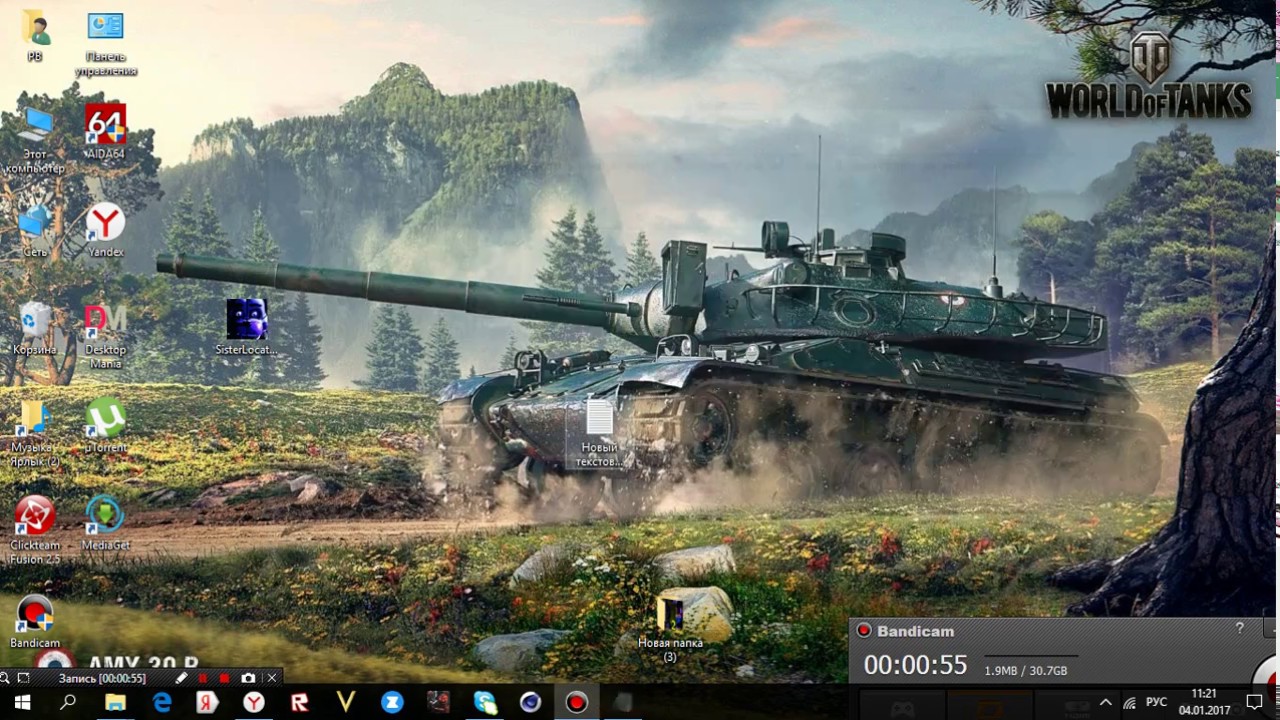Click the yellow V taskbar icon
This screenshot has height=720, width=1280.
346,703
